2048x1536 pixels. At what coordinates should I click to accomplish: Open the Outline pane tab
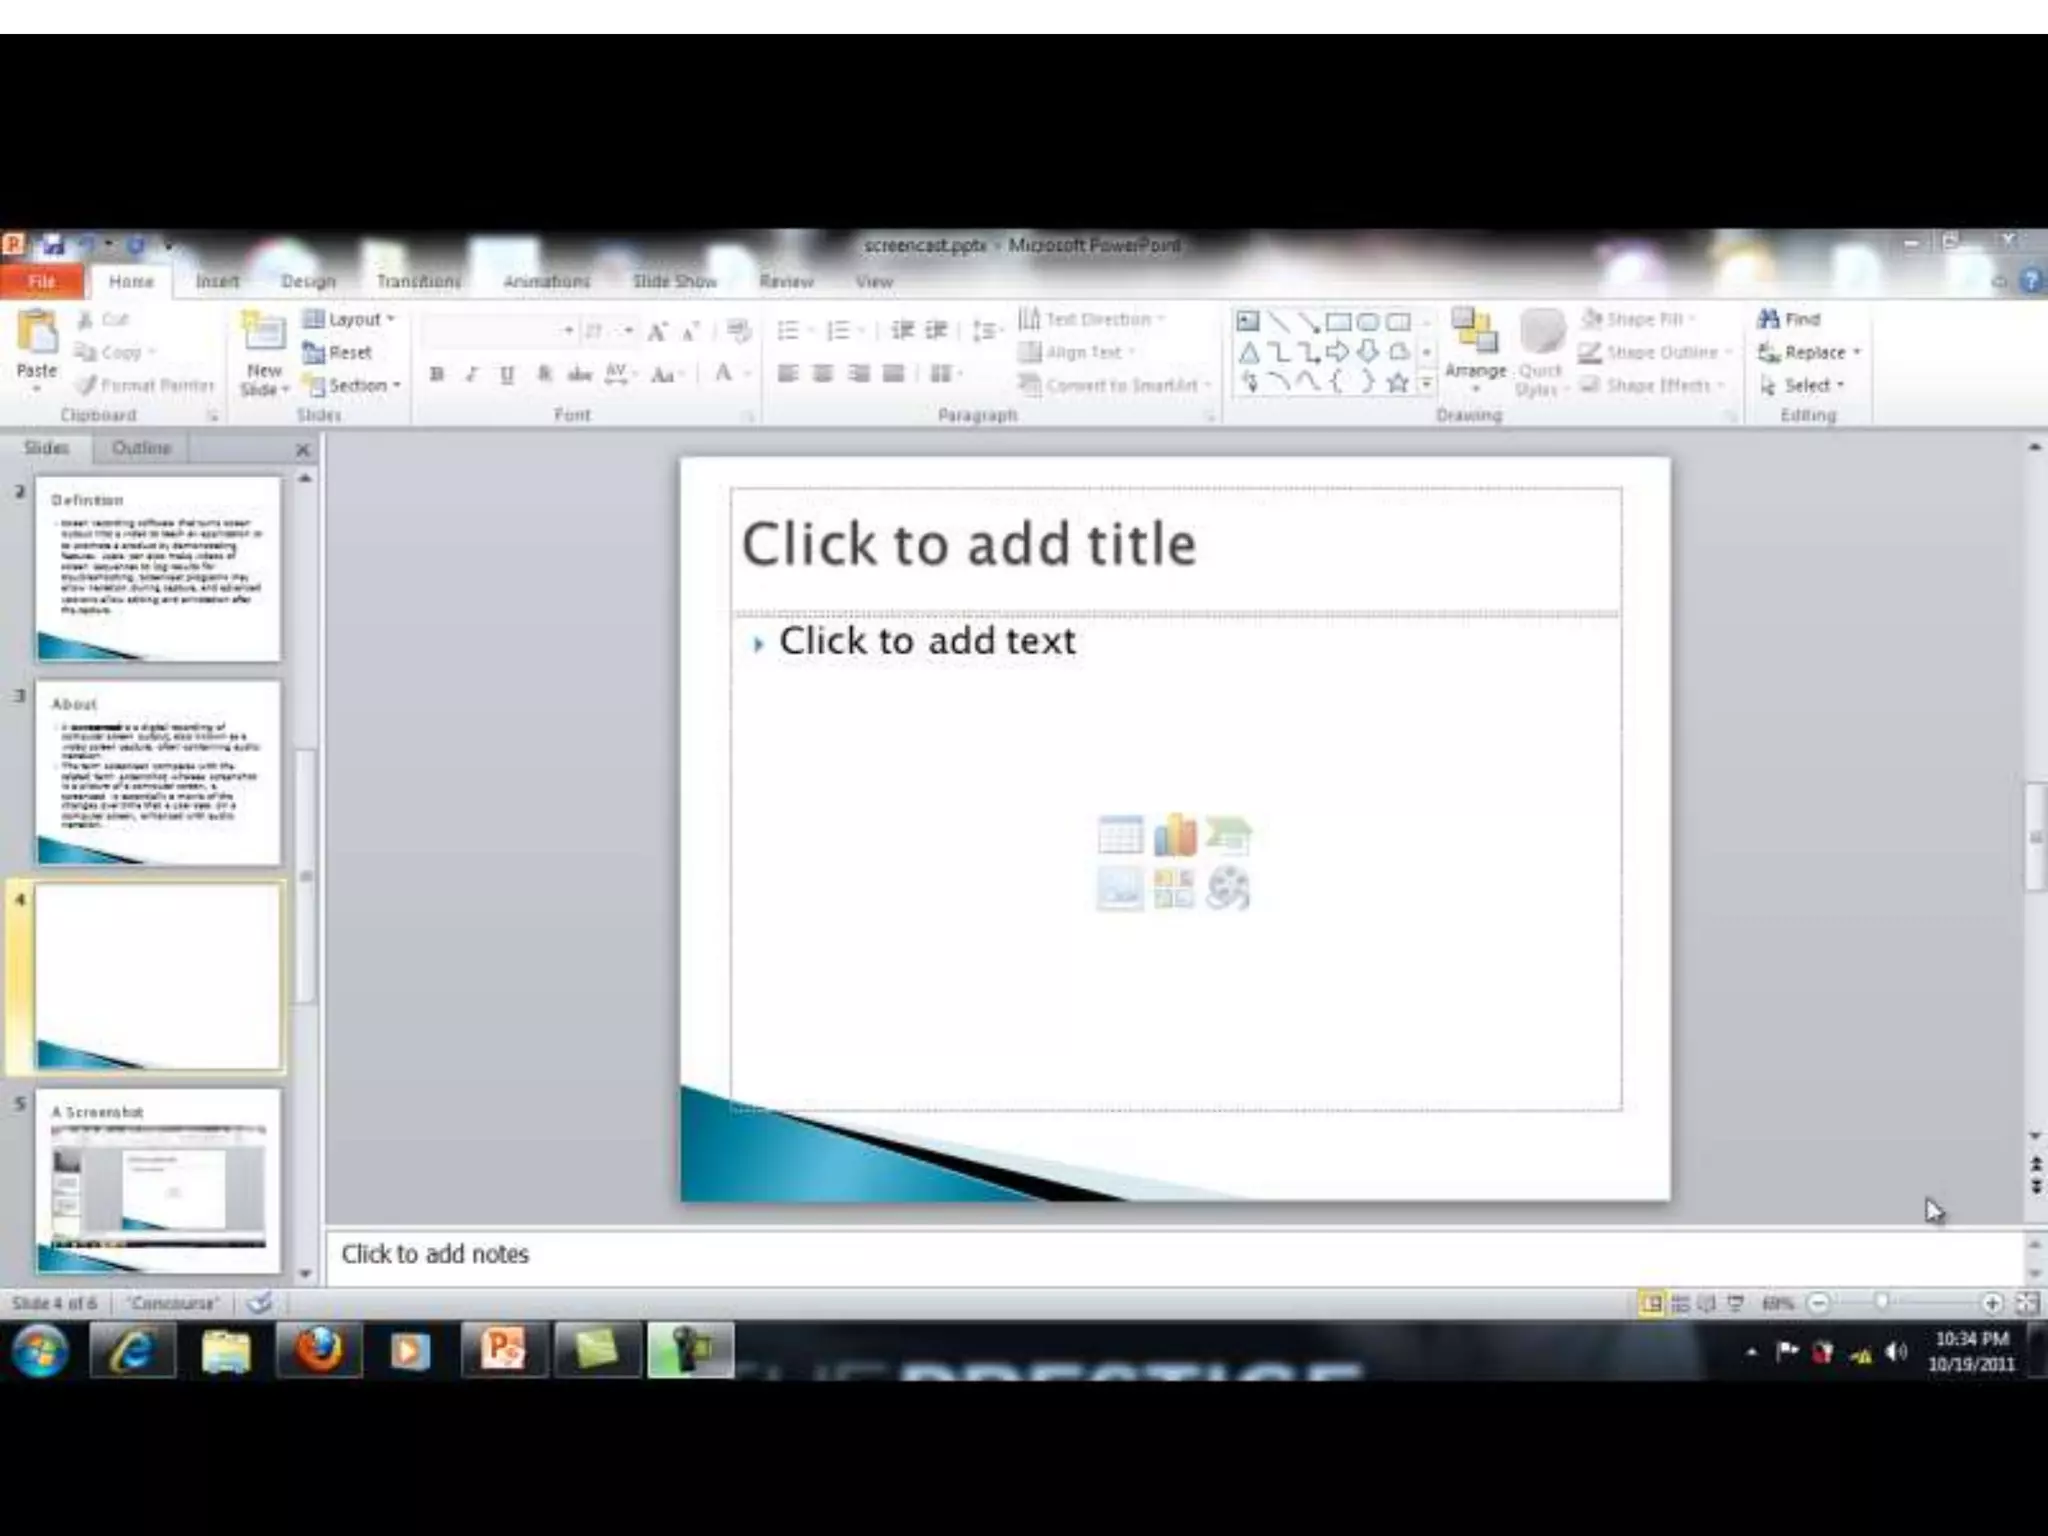coord(141,448)
